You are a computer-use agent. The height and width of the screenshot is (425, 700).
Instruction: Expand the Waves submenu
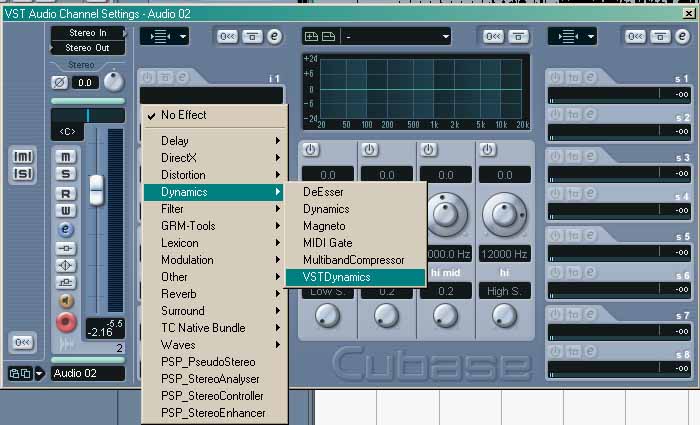coord(214,345)
